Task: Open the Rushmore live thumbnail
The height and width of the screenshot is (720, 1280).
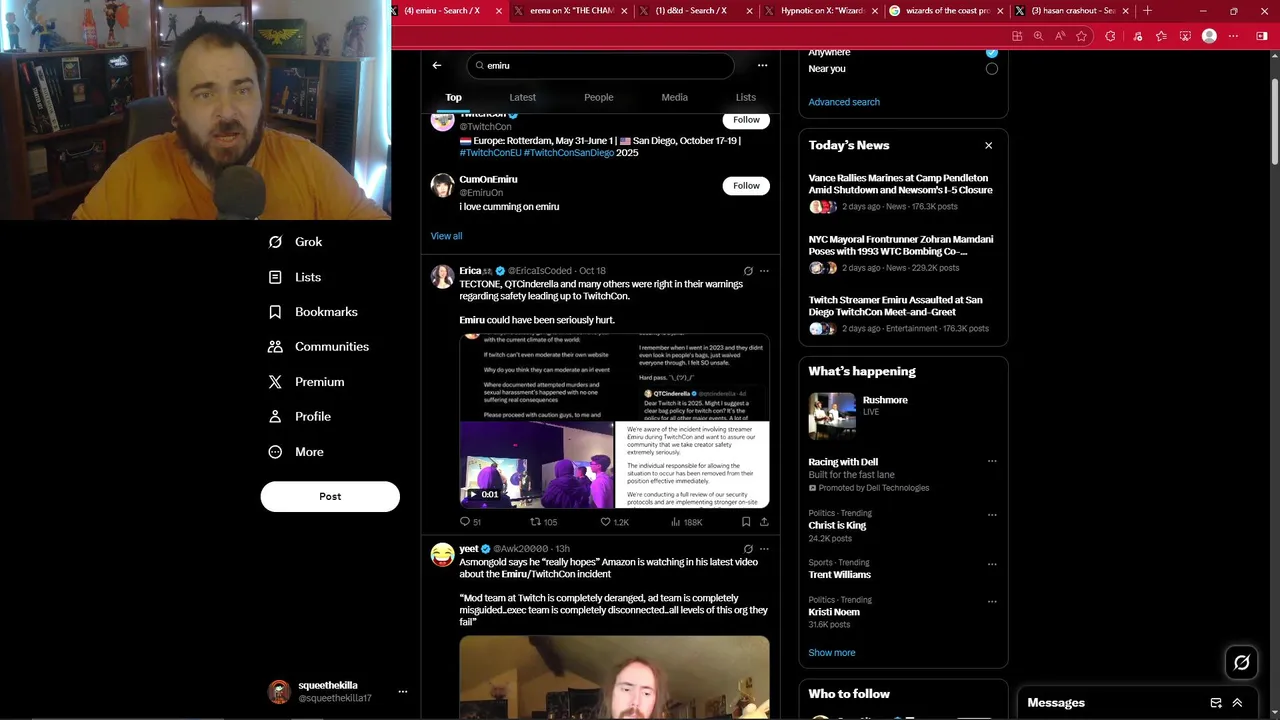Action: pyautogui.click(x=832, y=417)
